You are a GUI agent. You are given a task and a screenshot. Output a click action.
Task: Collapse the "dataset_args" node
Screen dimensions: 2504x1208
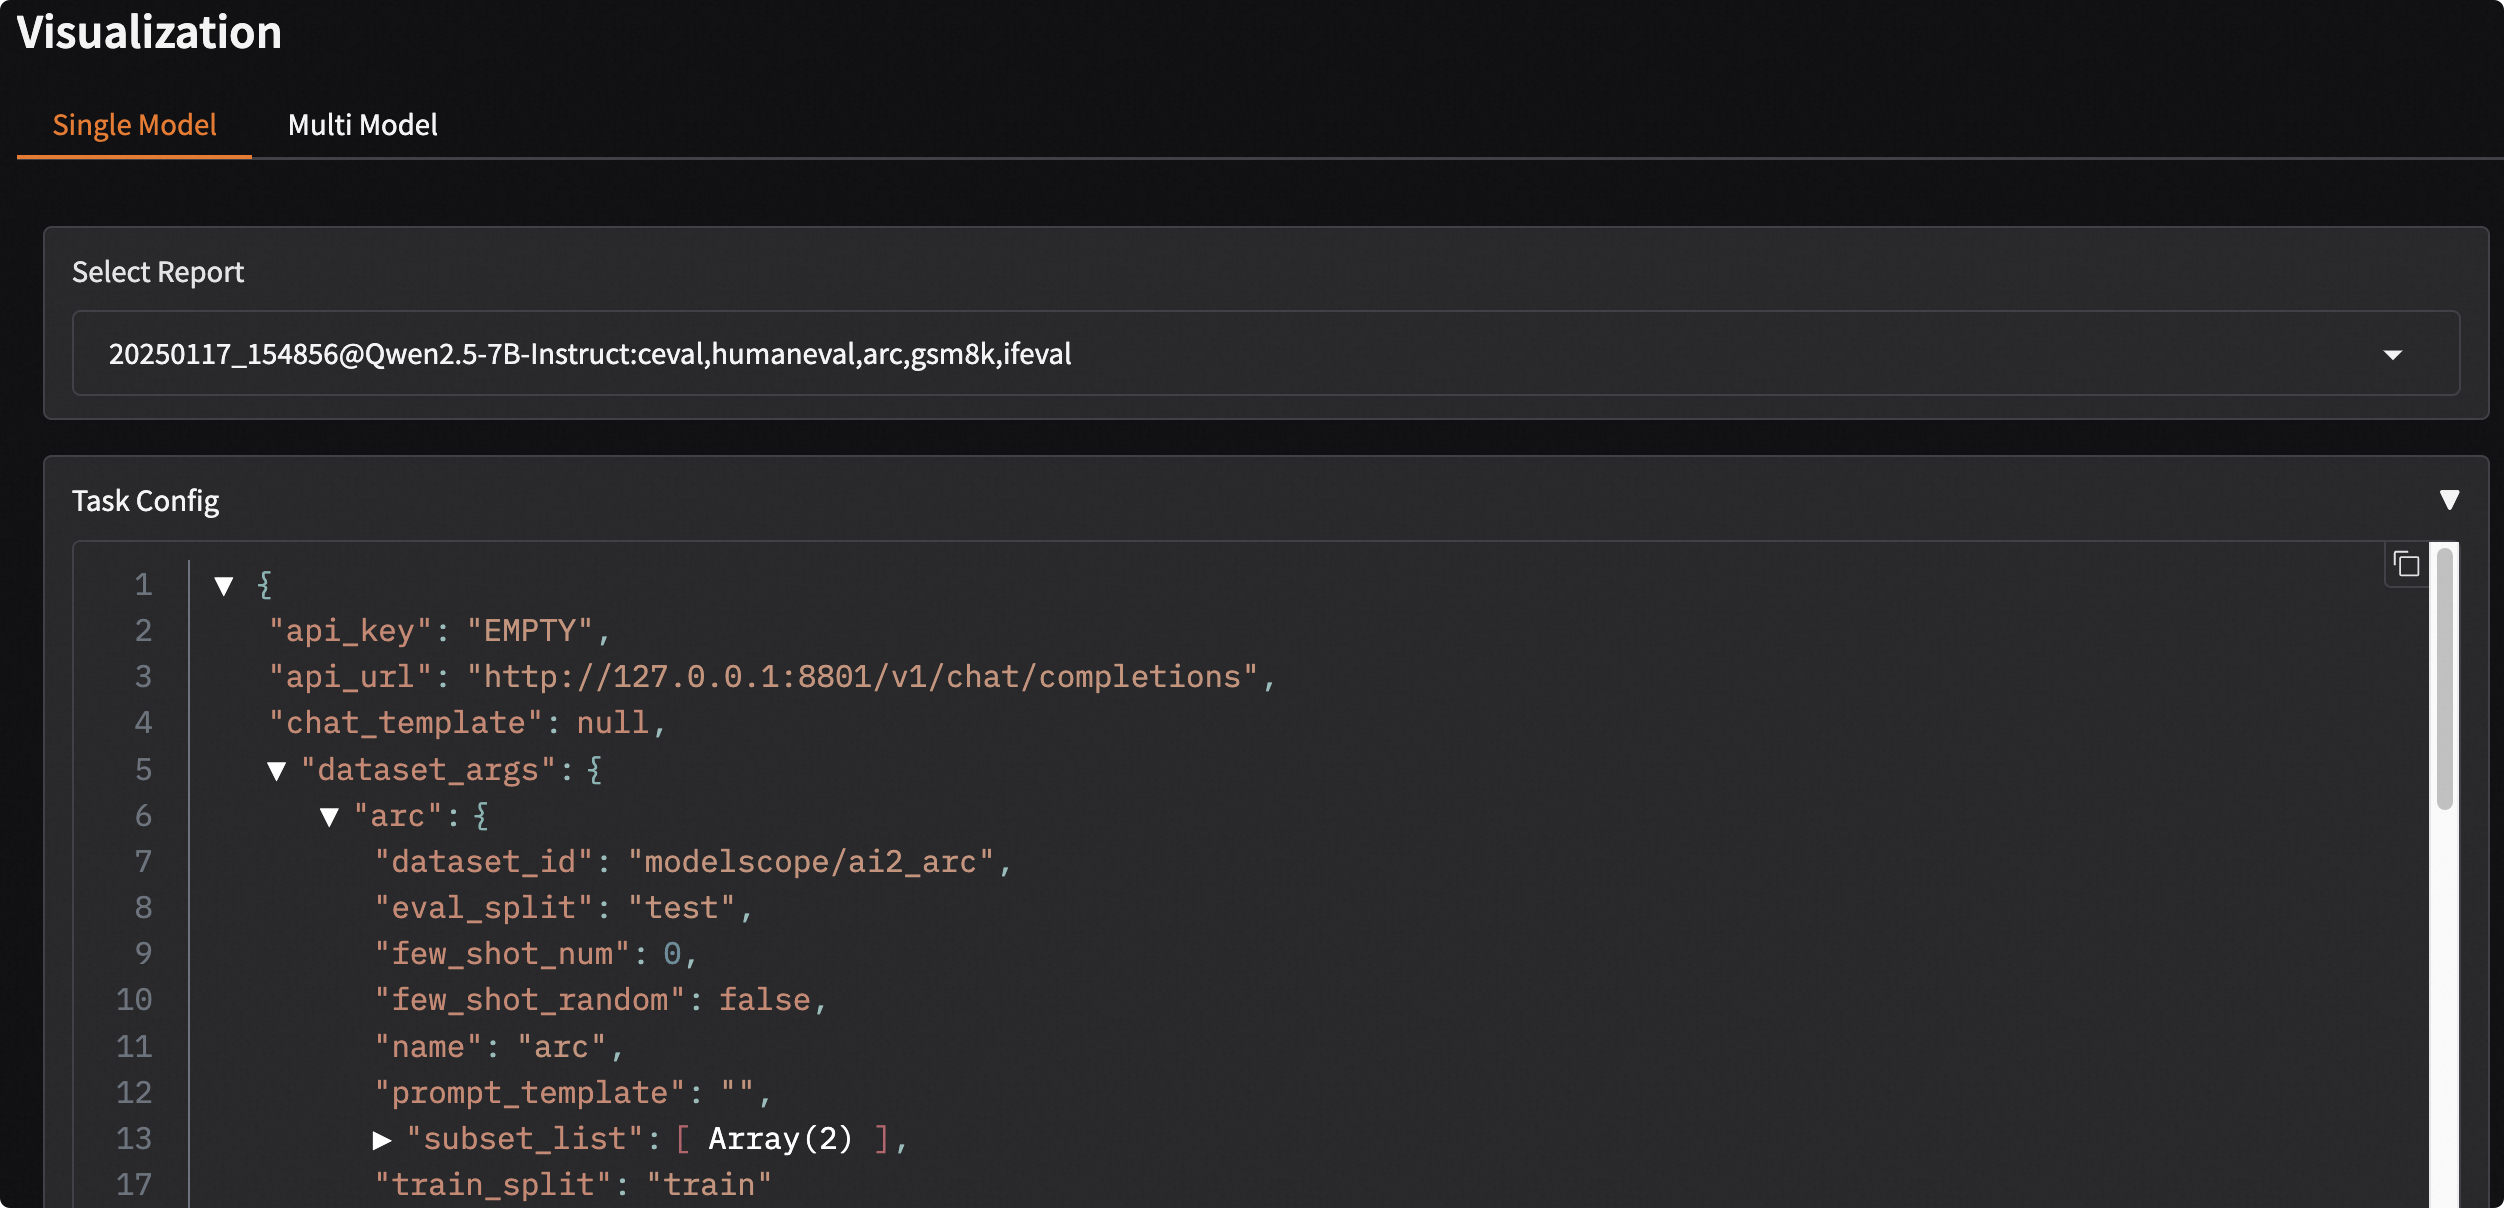coord(277,771)
